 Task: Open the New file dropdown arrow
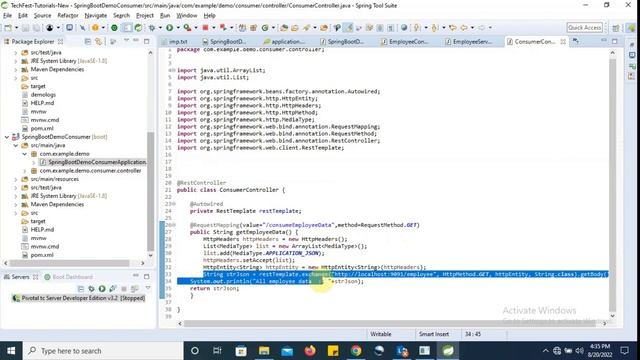(16, 28)
